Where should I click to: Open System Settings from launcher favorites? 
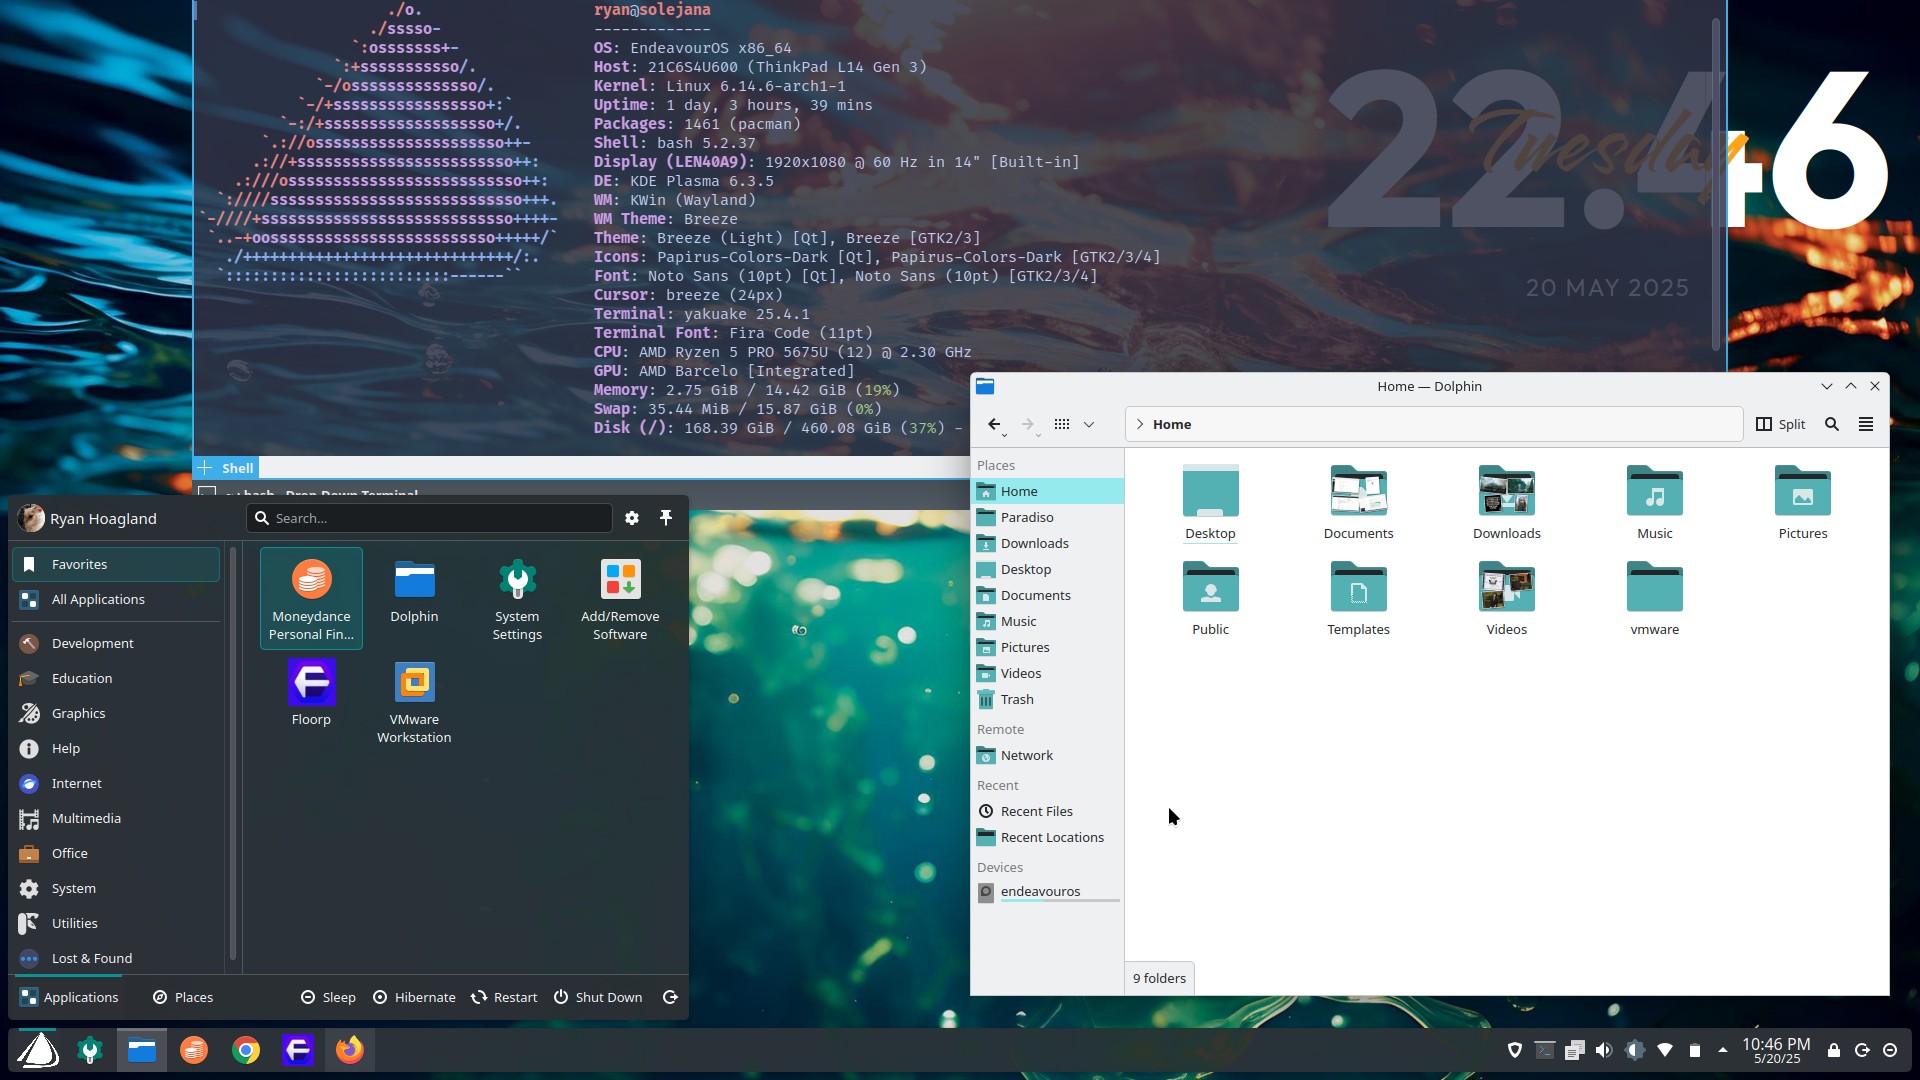(x=517, y=598)
